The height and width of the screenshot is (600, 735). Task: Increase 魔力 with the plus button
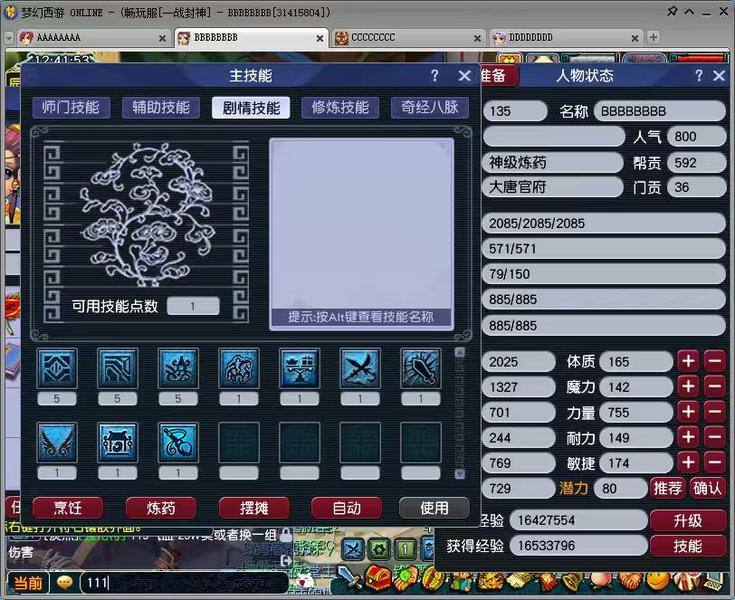(688, 387)
